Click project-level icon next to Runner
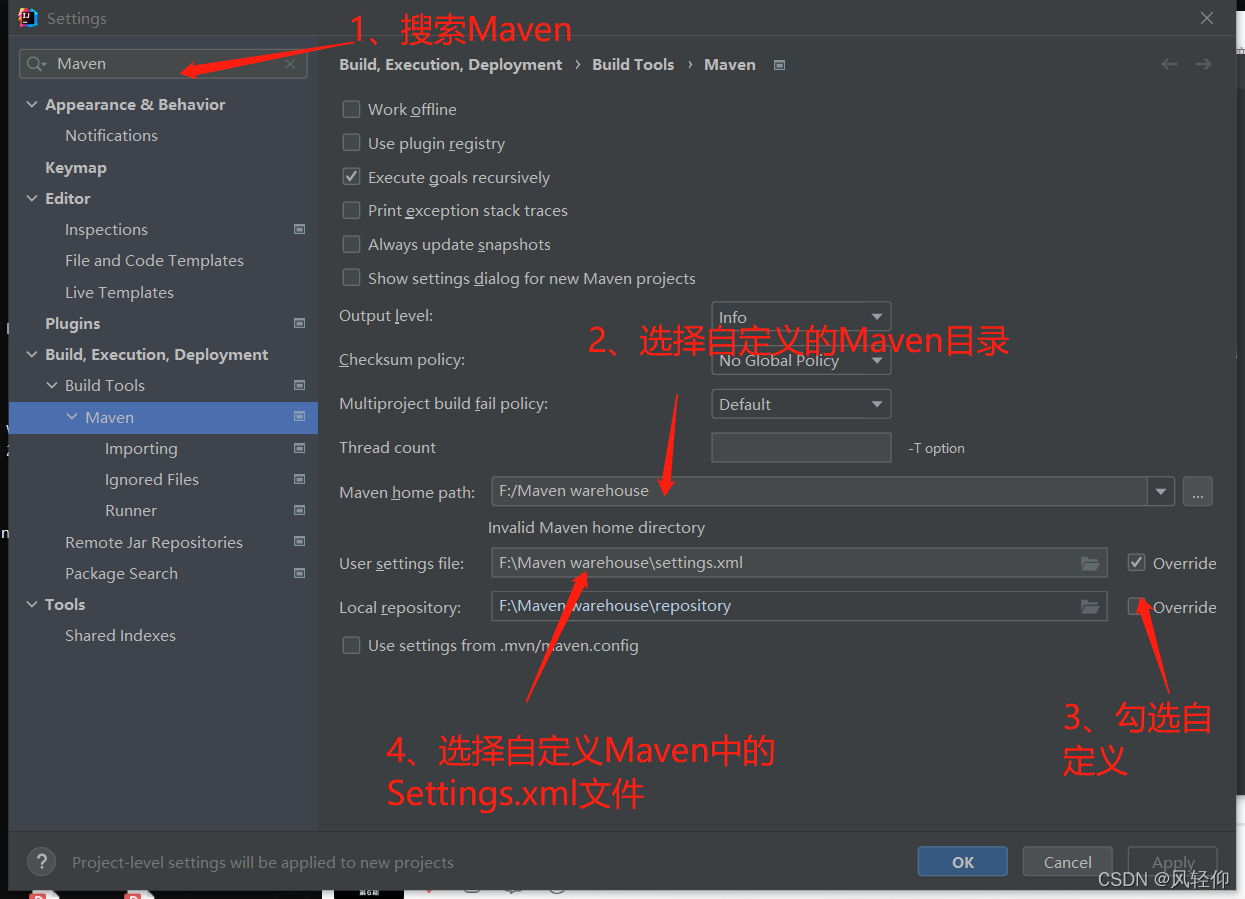This screenshot has height=899, width=1245. (299, 510)
